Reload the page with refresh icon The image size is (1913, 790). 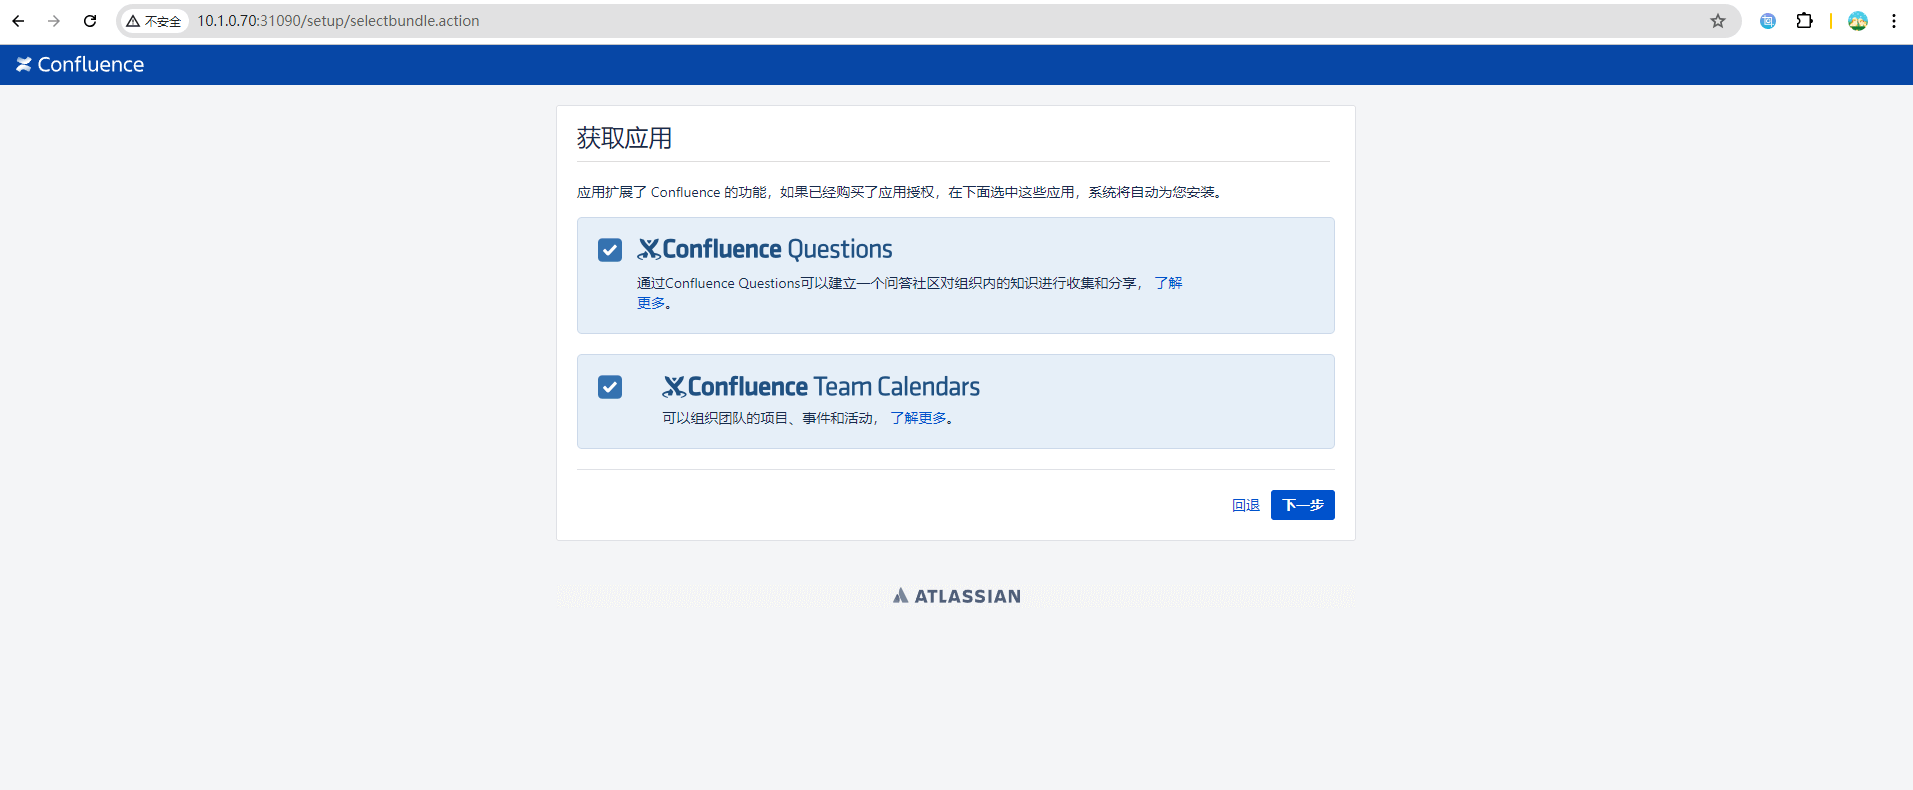(90, 21)
